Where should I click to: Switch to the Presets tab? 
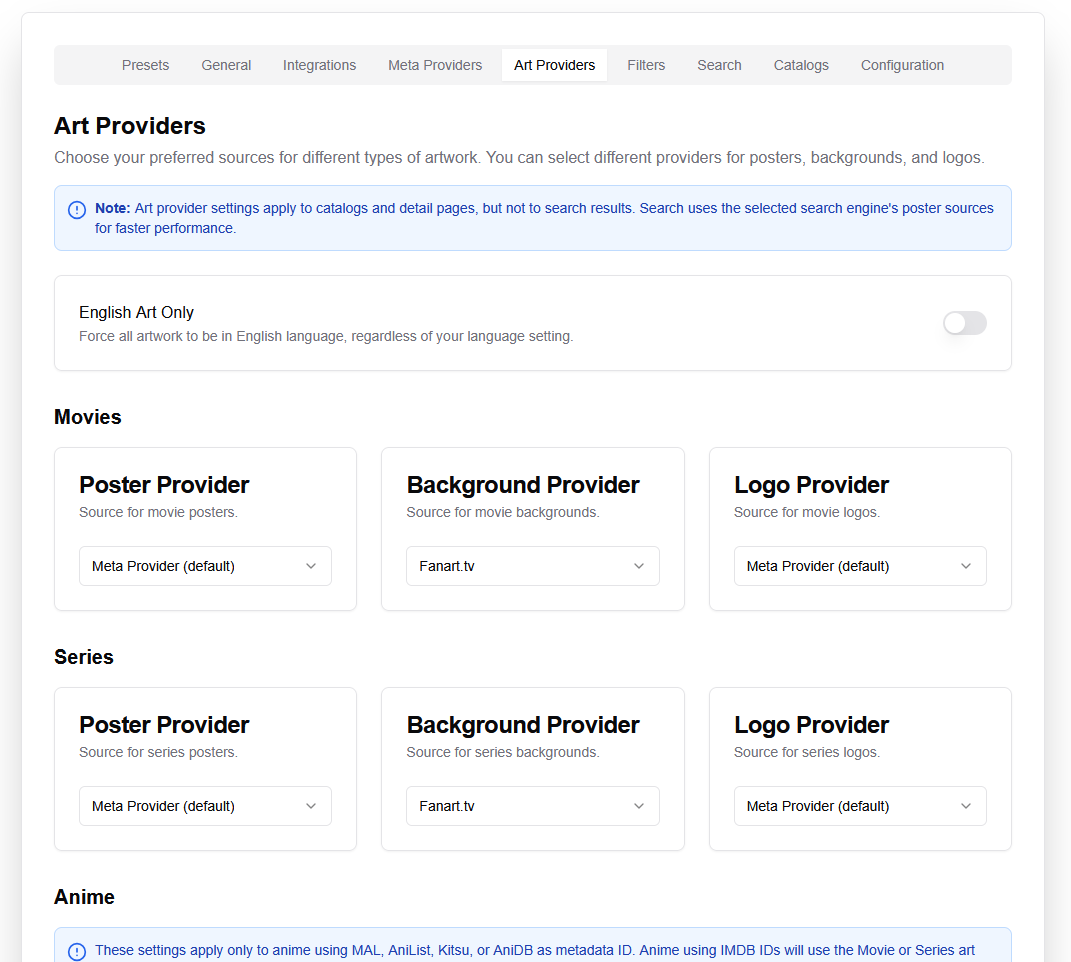(145, 65)
